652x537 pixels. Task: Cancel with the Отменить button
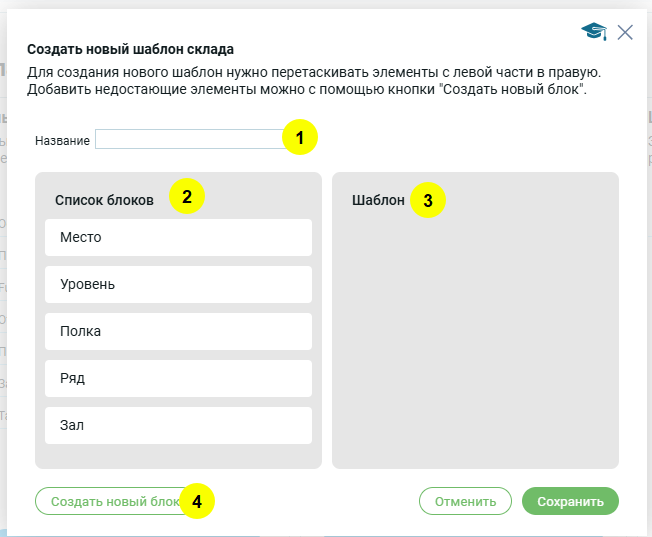[x=465, y=501]
